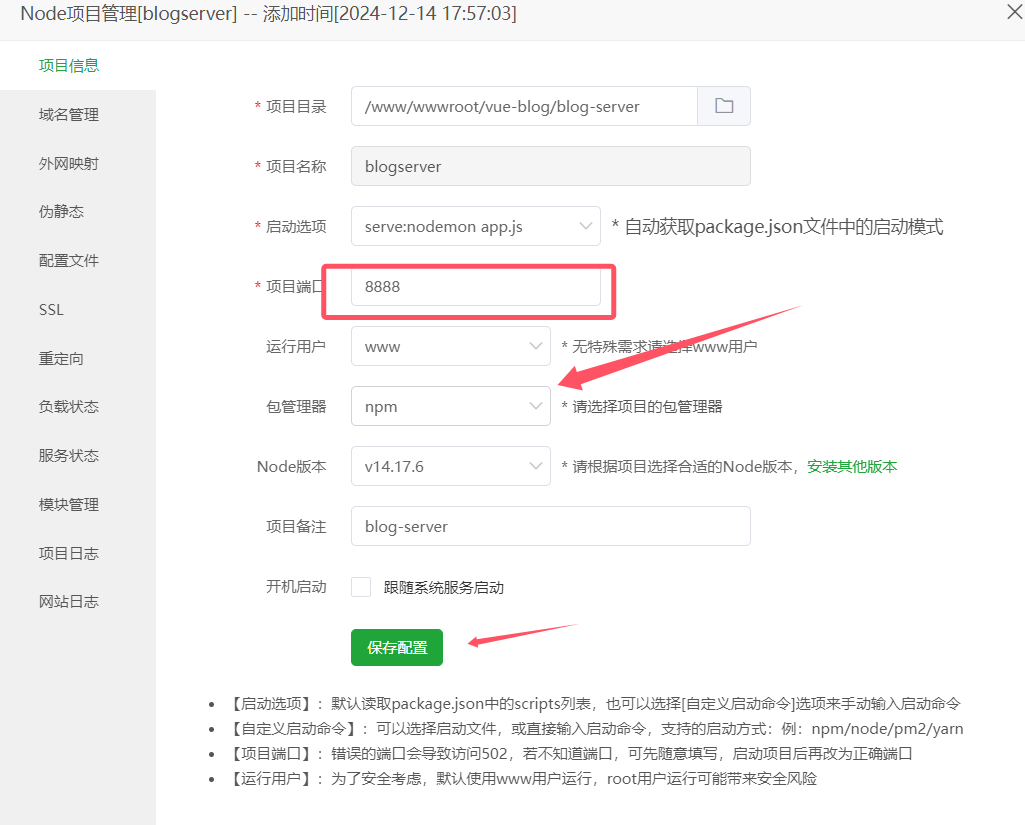Open the 重定向 tab

point(61,358)
